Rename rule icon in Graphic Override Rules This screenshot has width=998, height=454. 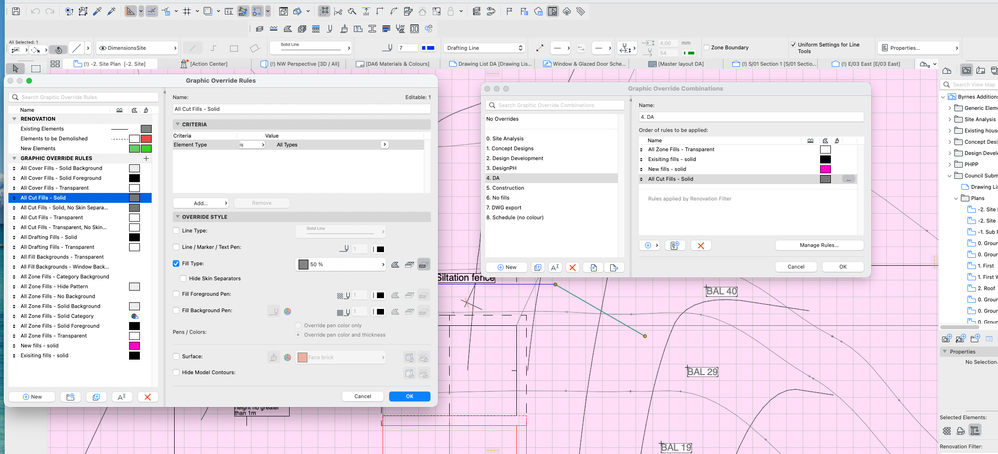[x=122, y=397]
